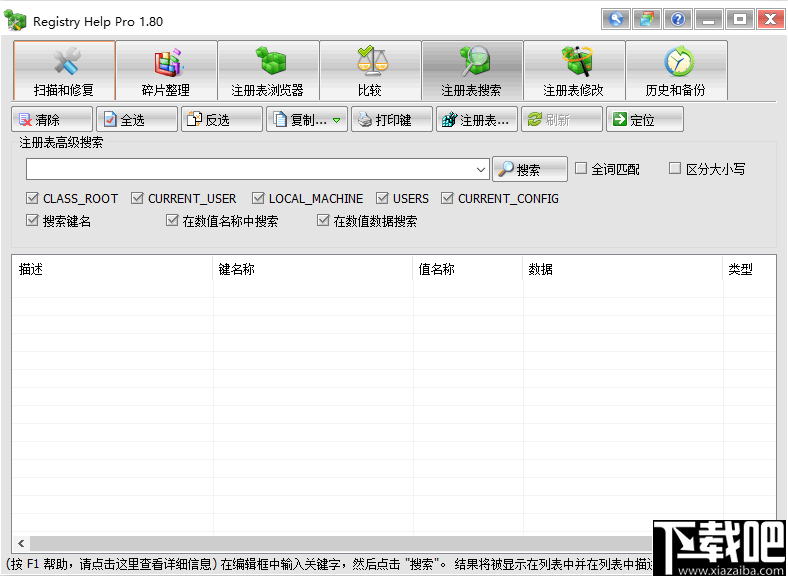The width and height of the screenshot is (788, 576).
Task: Open the 注册表修改 registry tweak tab
Action: pyautogui.click(x=574, y=70)
